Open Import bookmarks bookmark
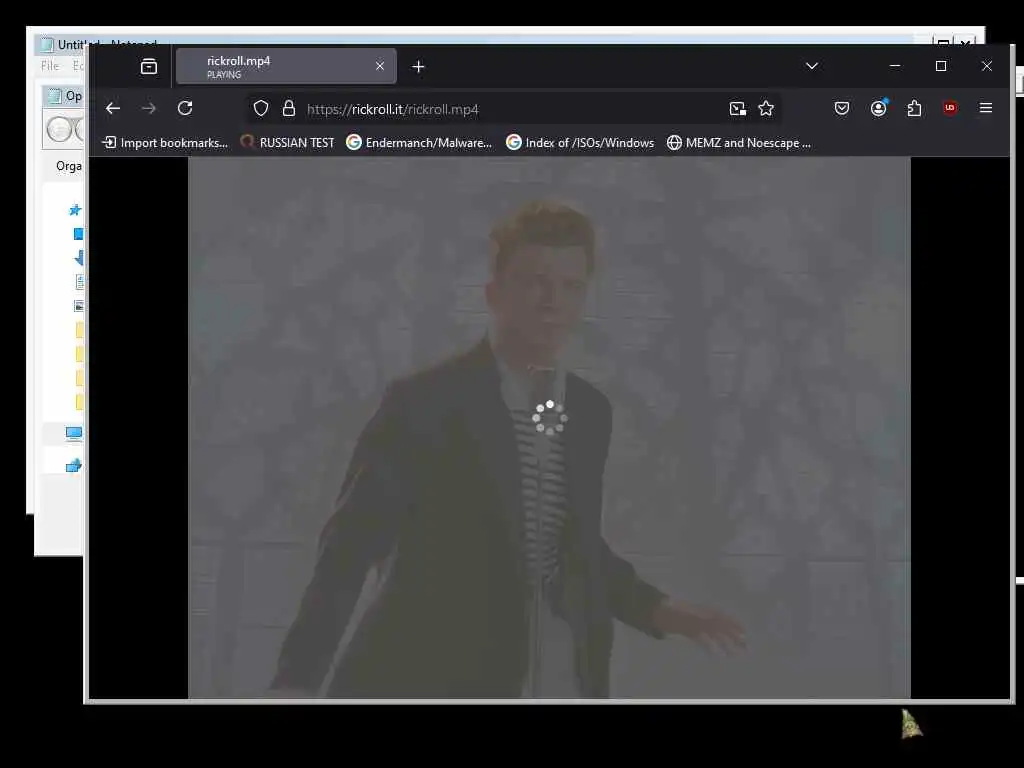This screenshot has height=768, width=1024. point(165,142)
